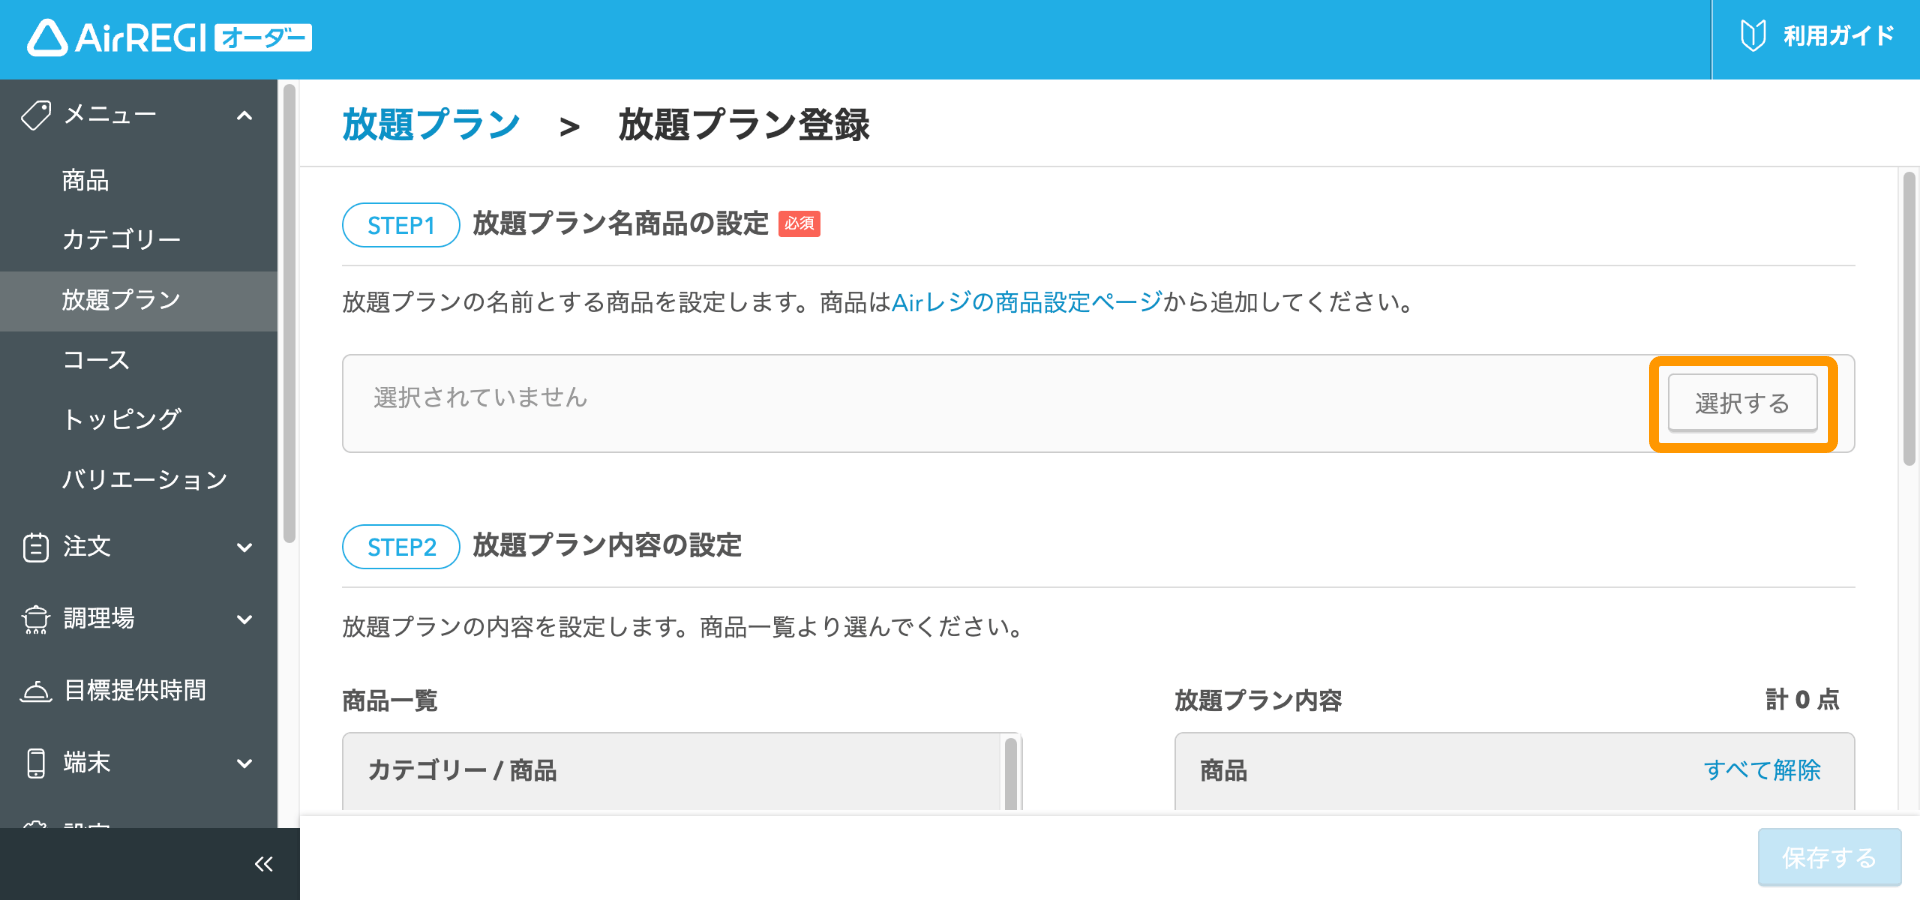Expand the 端末 section chevron
Screen dimensions: 1920x900
pyautogui.click(x=245, y=763)
